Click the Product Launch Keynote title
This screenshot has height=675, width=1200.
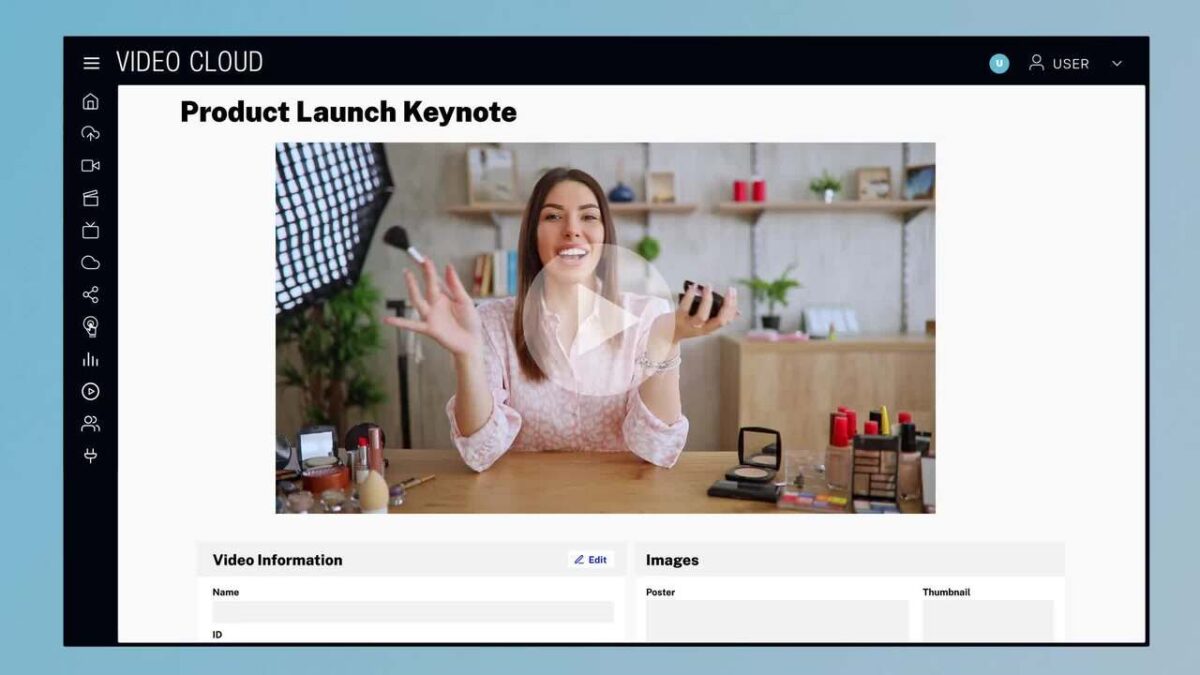pyautogui.click(x=348, y=112)
